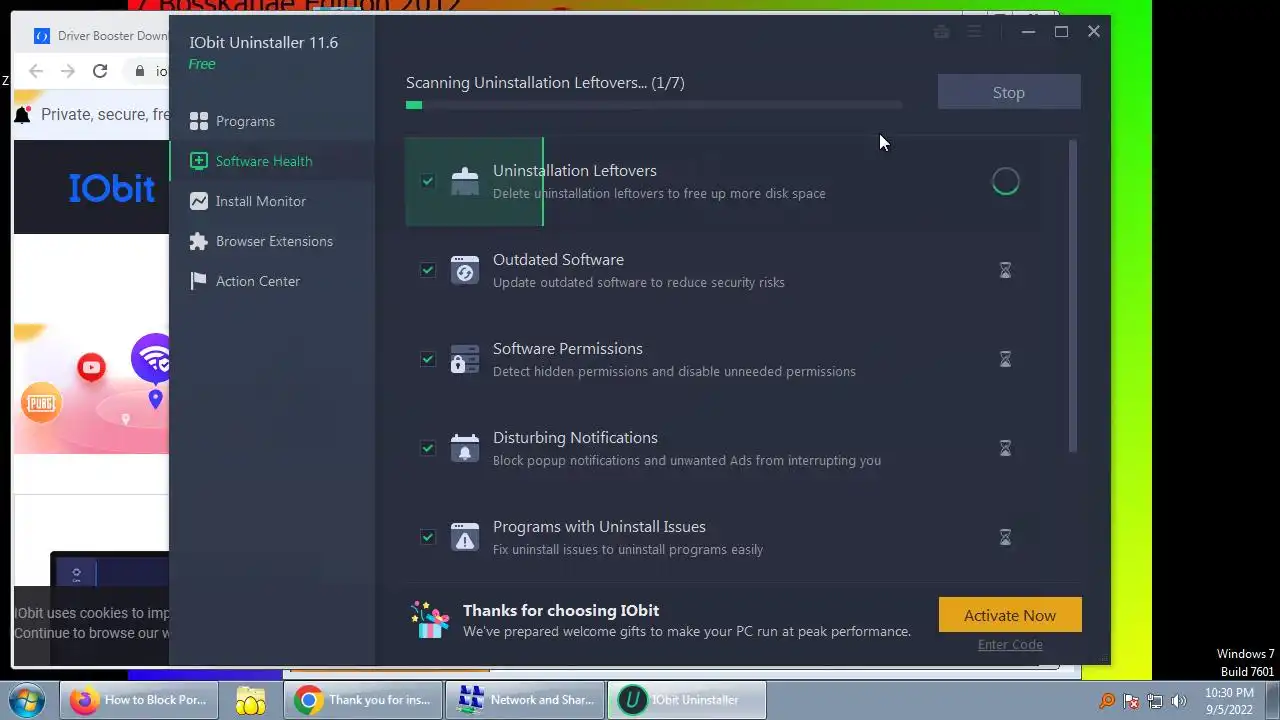Viewport: 1280px width, 720px height.
Task: Click the Uninstall Issues hourglass icon
Action: coord(1006,537)
